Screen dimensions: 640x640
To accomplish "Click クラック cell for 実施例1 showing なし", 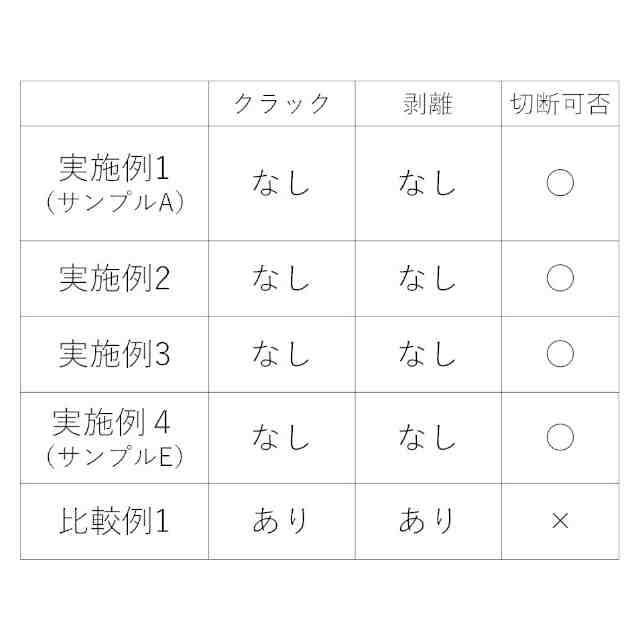I will tap(281, 183).
